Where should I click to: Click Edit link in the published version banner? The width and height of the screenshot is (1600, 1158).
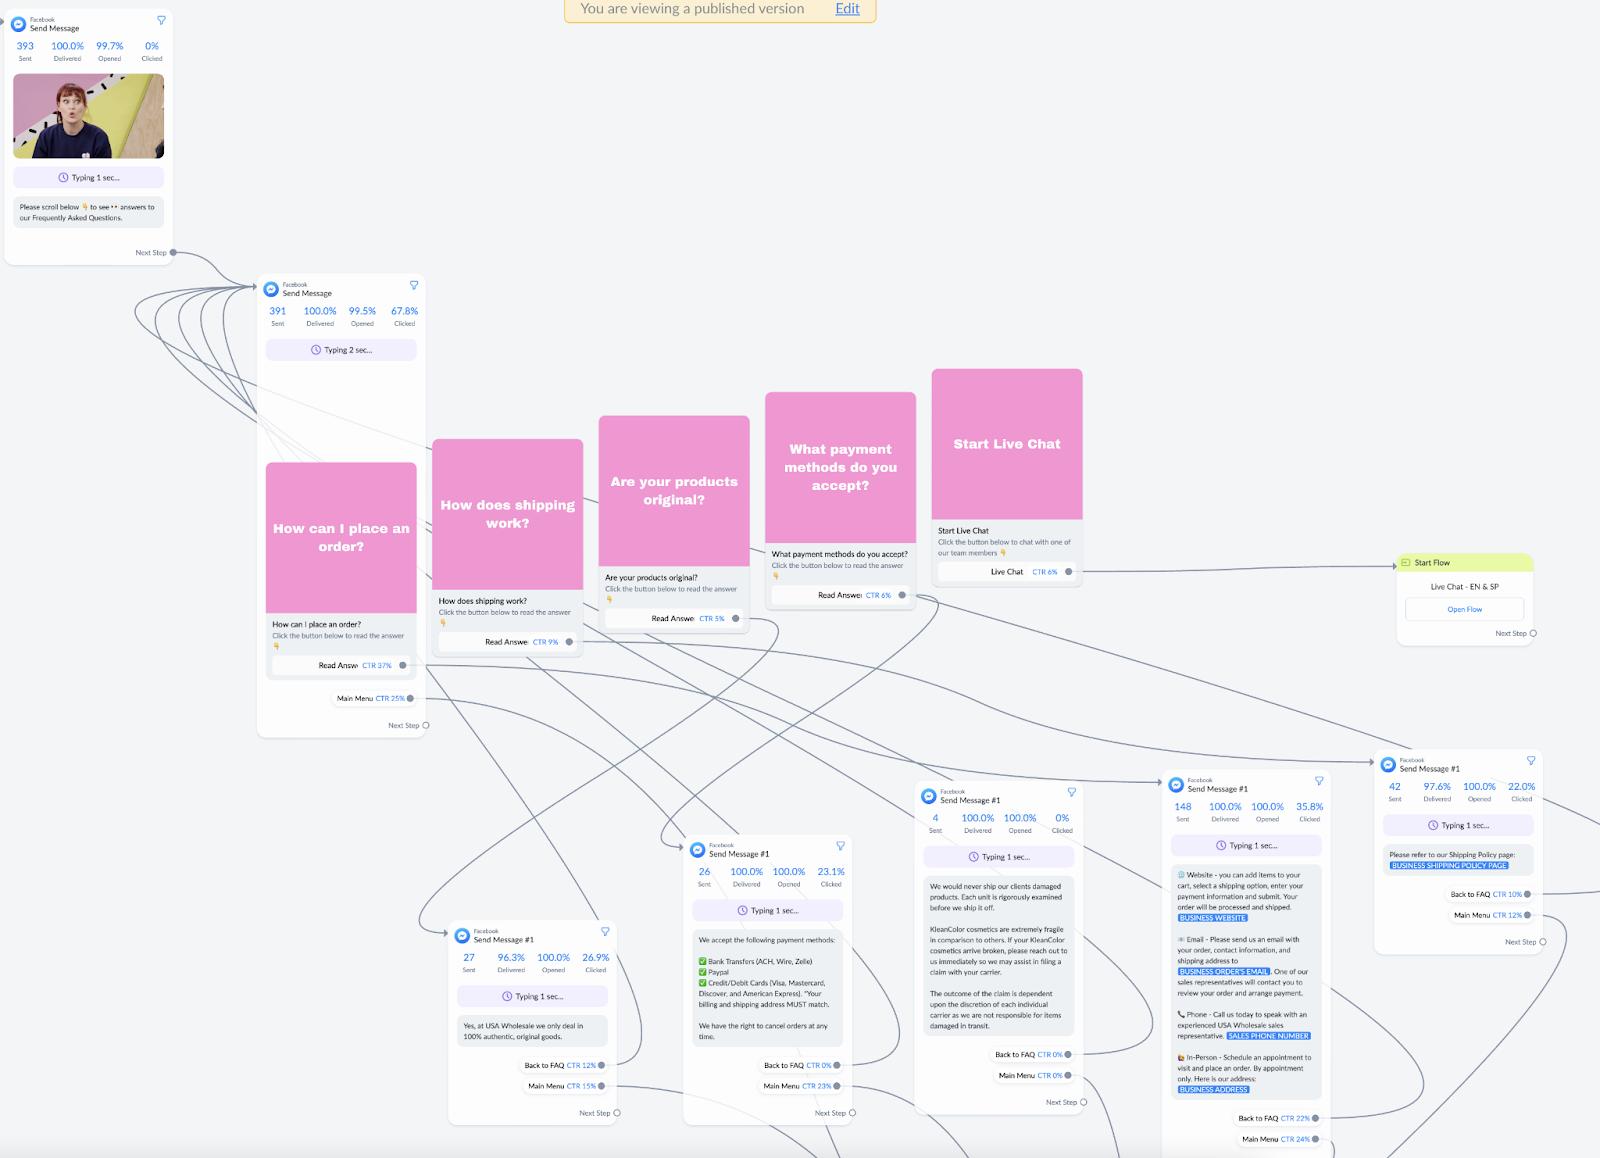[x=847, y=9]
